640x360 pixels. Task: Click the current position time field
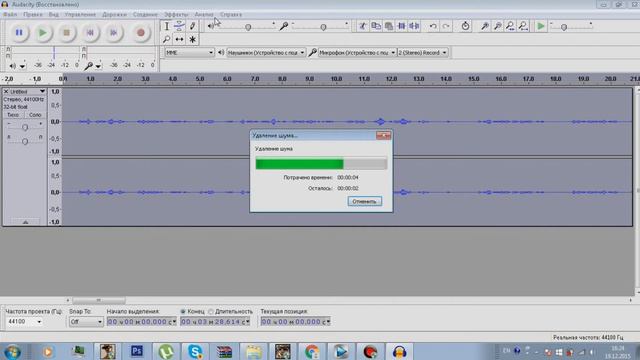pyautogui.click(x=296, y=322)
